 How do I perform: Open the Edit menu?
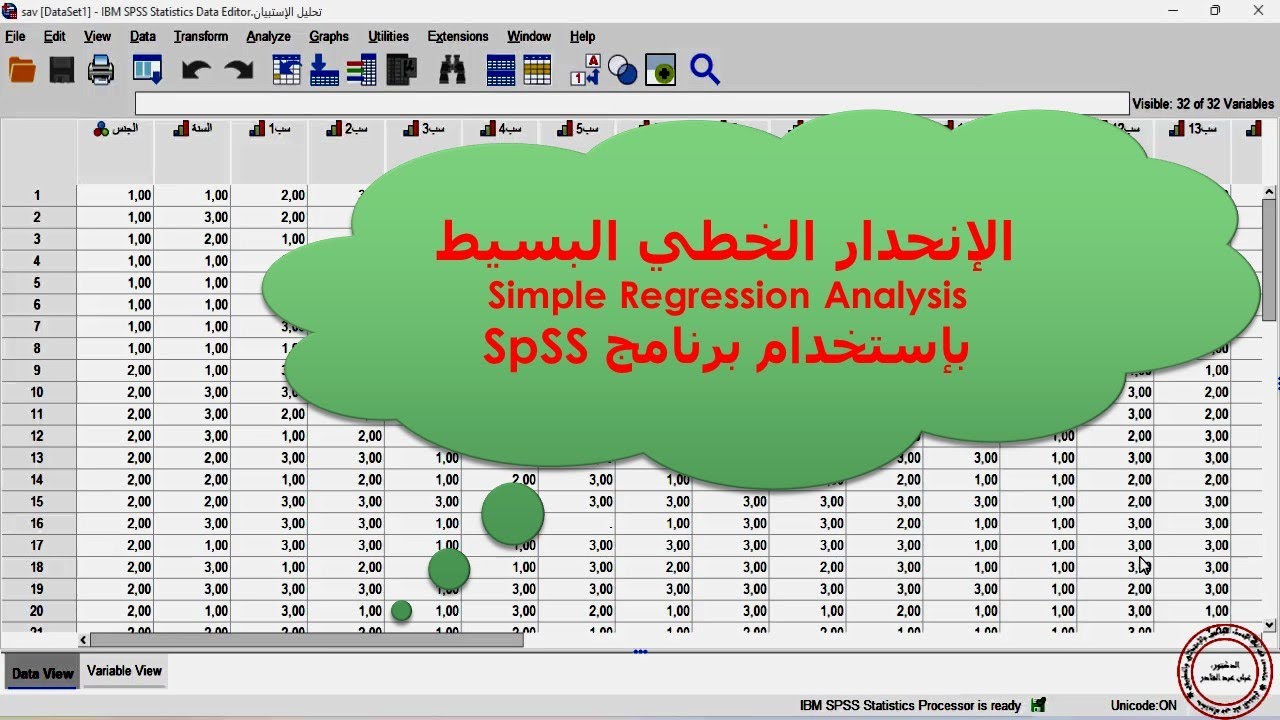click(55, 36)
